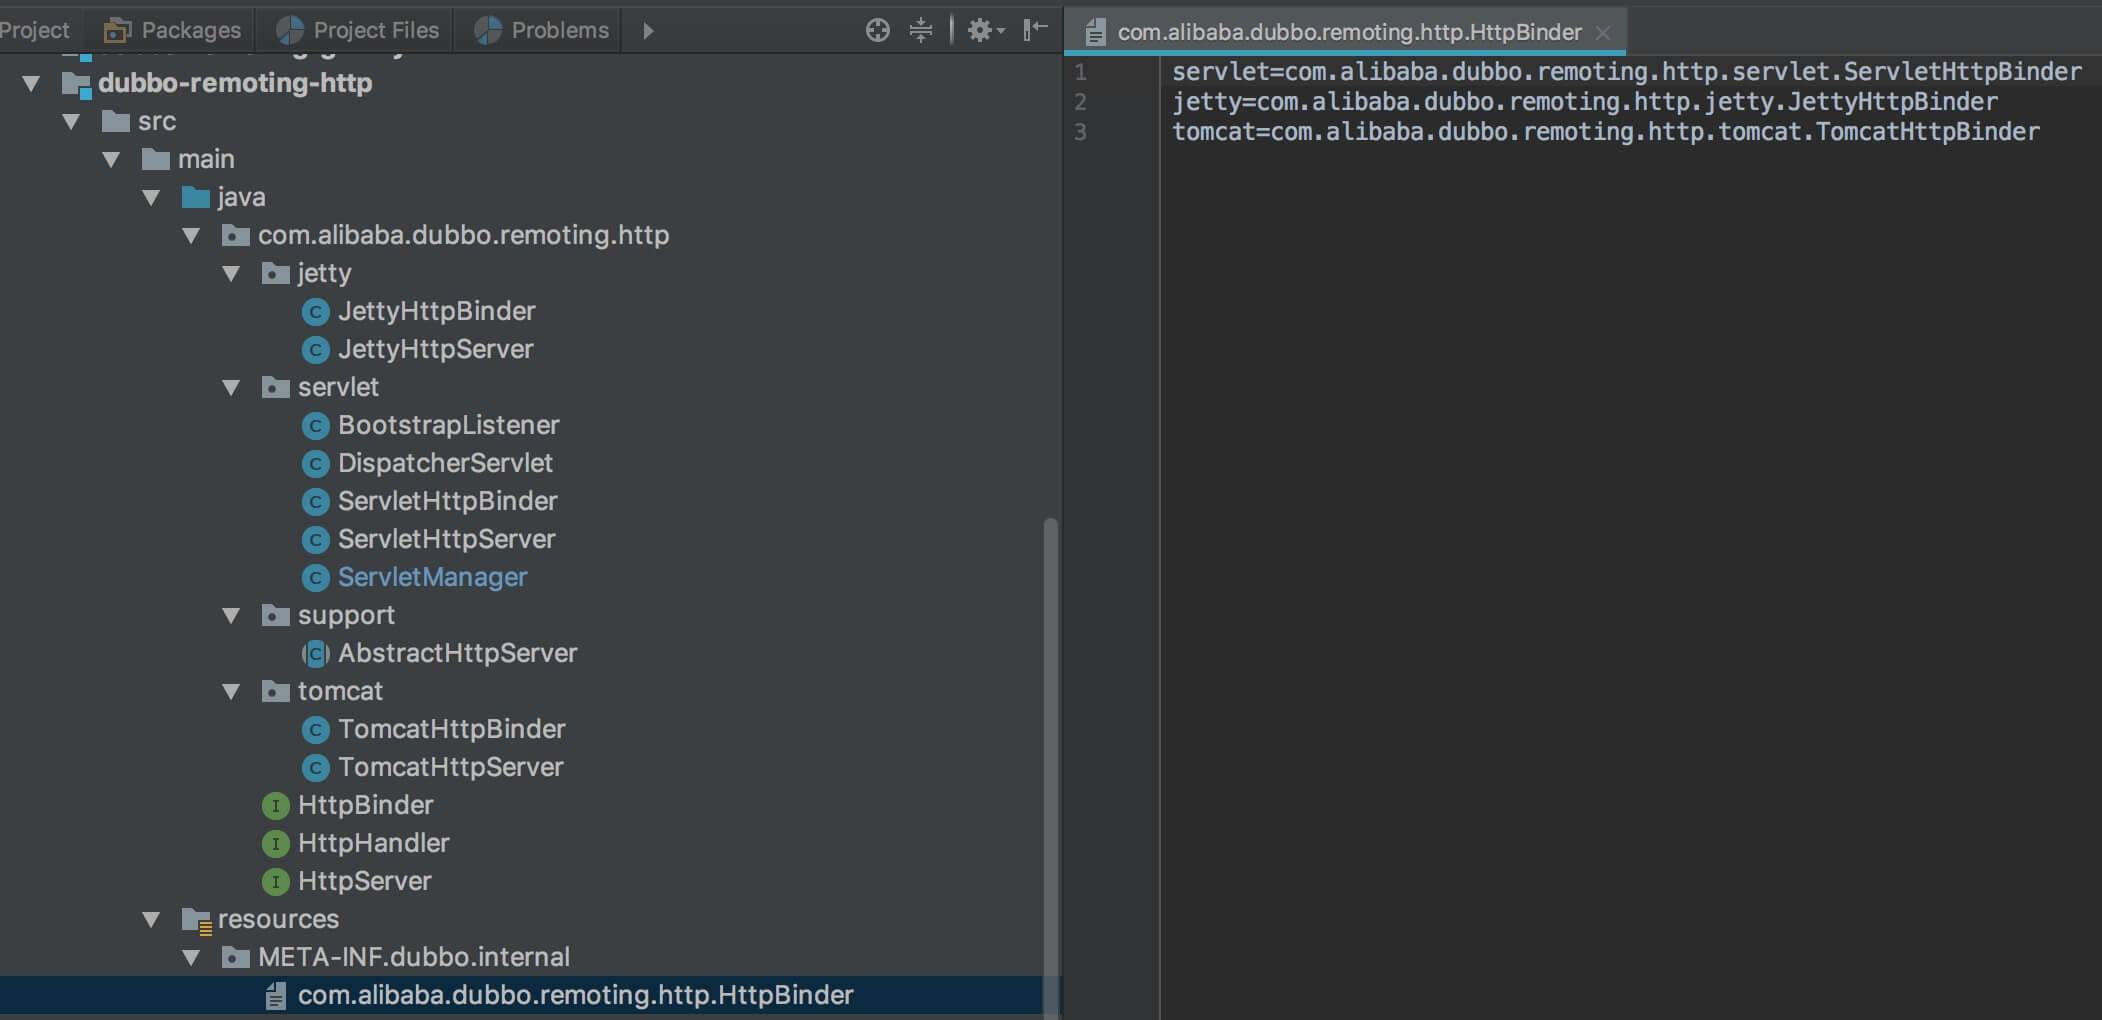
Task: Switch to the Packages view tab
Action: (173, 30)
